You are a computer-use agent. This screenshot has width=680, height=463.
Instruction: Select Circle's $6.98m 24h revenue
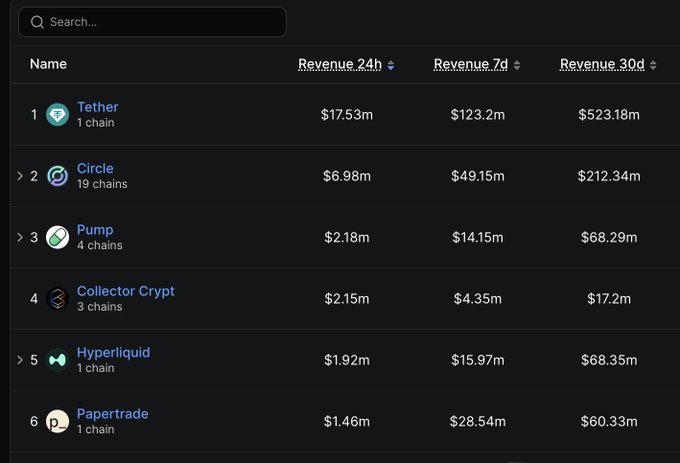(347, 176)
